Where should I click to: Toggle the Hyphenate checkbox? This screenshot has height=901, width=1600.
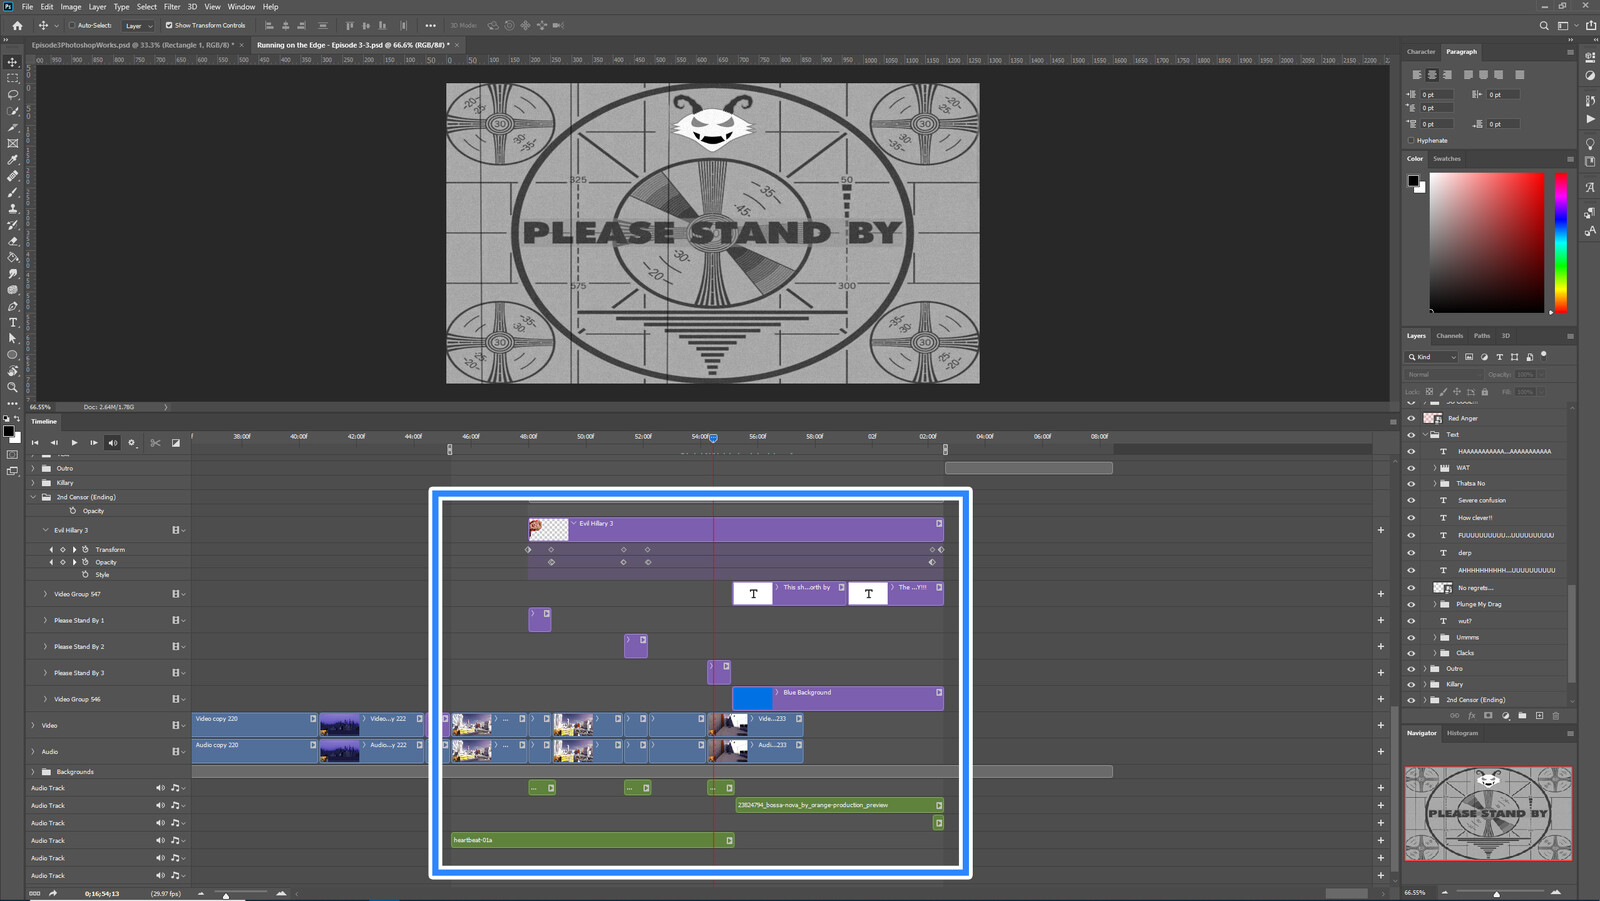(x=1411, y=140)
